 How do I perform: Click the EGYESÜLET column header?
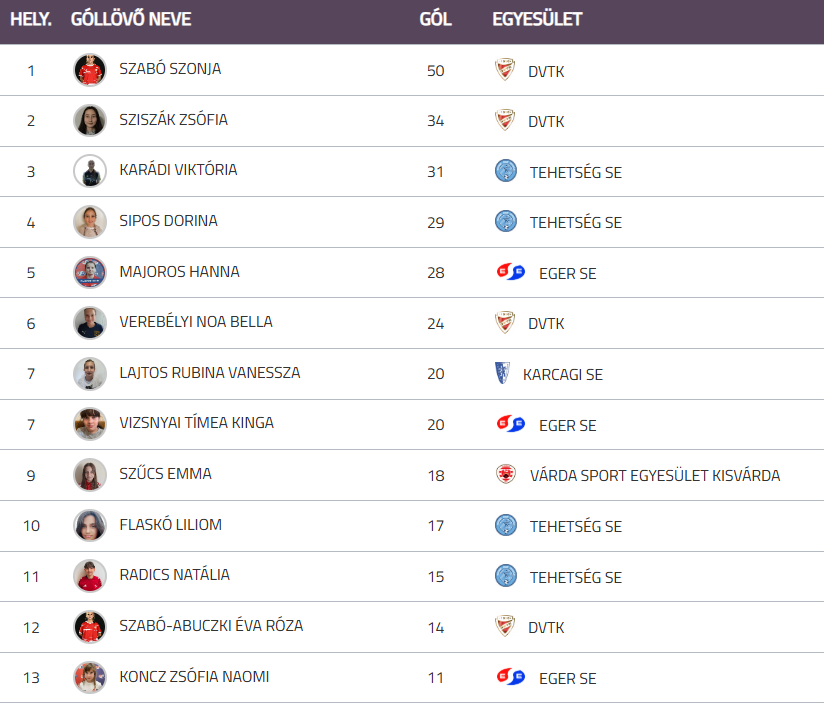(x=537, y=19)
